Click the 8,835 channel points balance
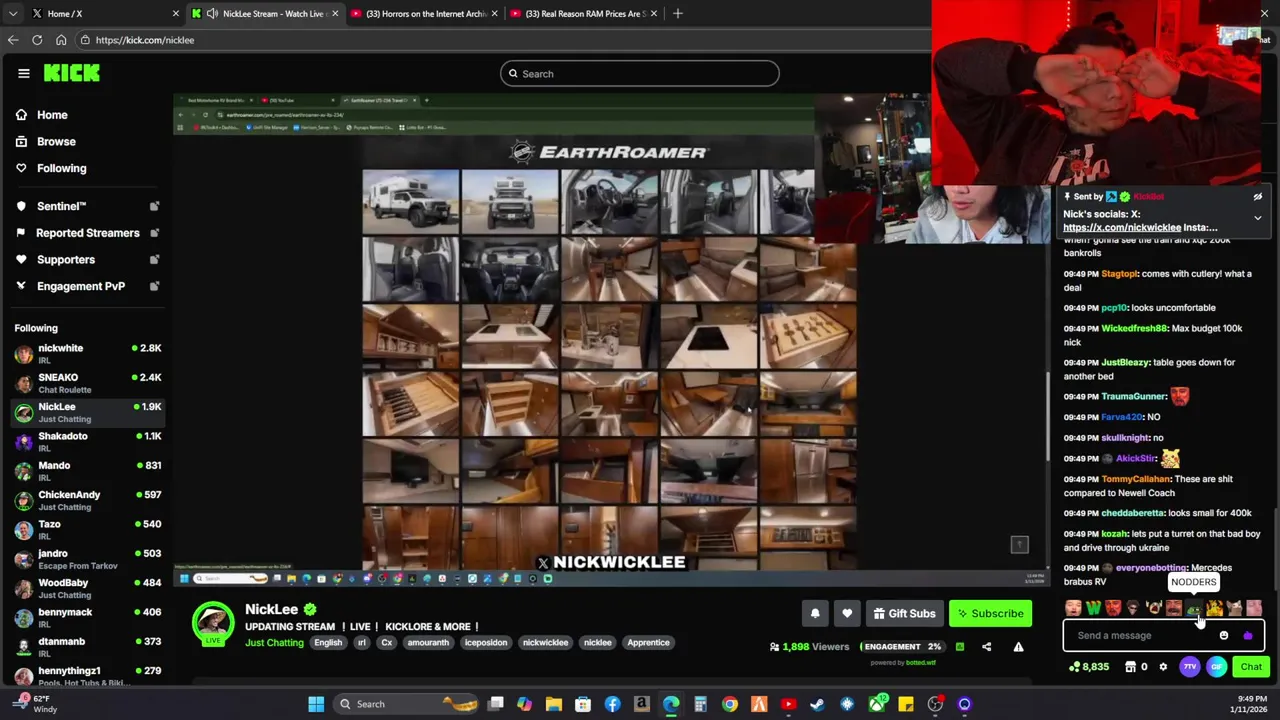Screen dimensions: 1280x720 tap(1088, 667)
